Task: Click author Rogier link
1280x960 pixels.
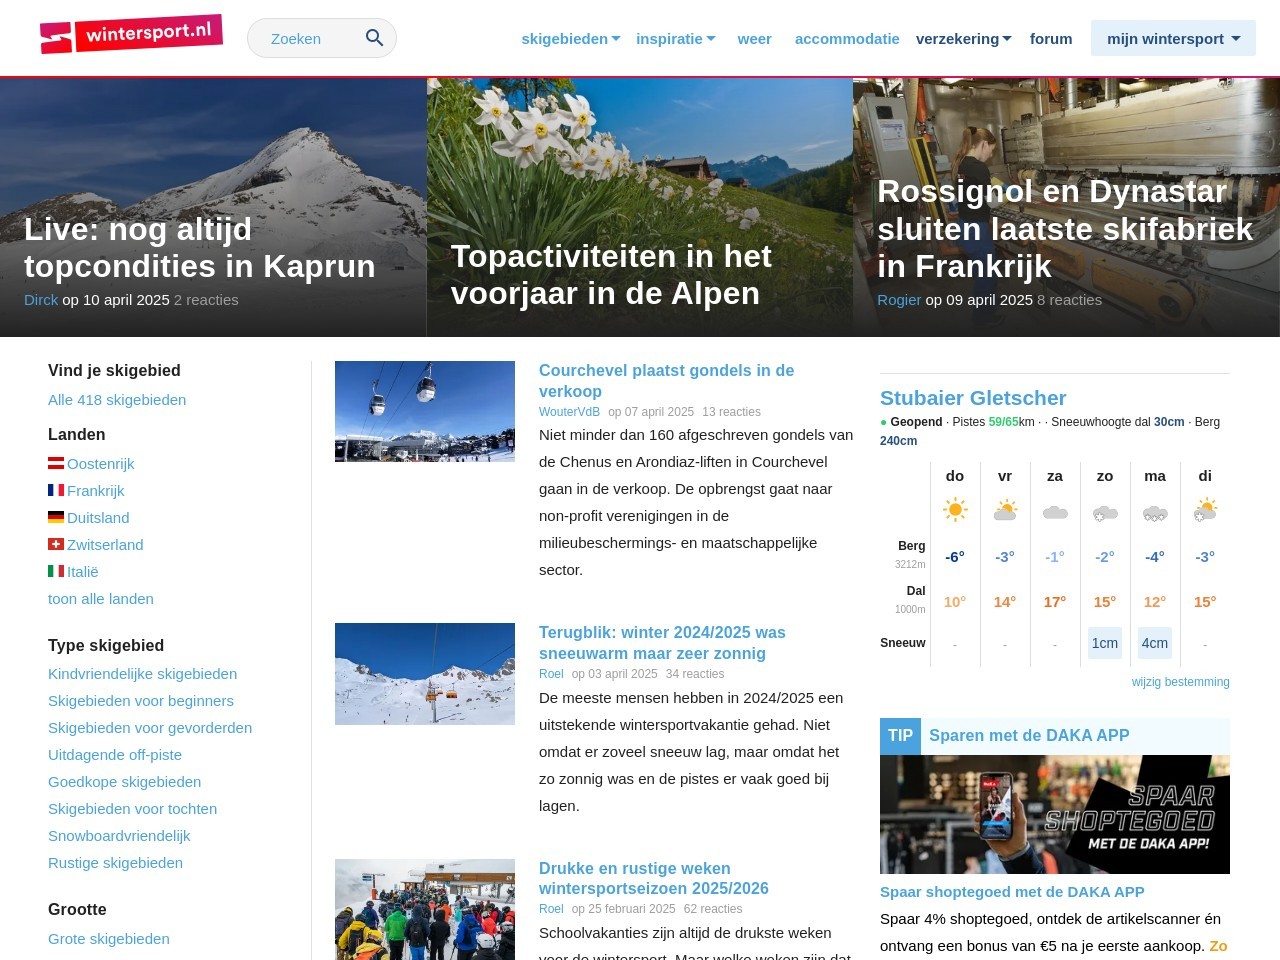Action: pyautogui.click(x=899, y=300)
